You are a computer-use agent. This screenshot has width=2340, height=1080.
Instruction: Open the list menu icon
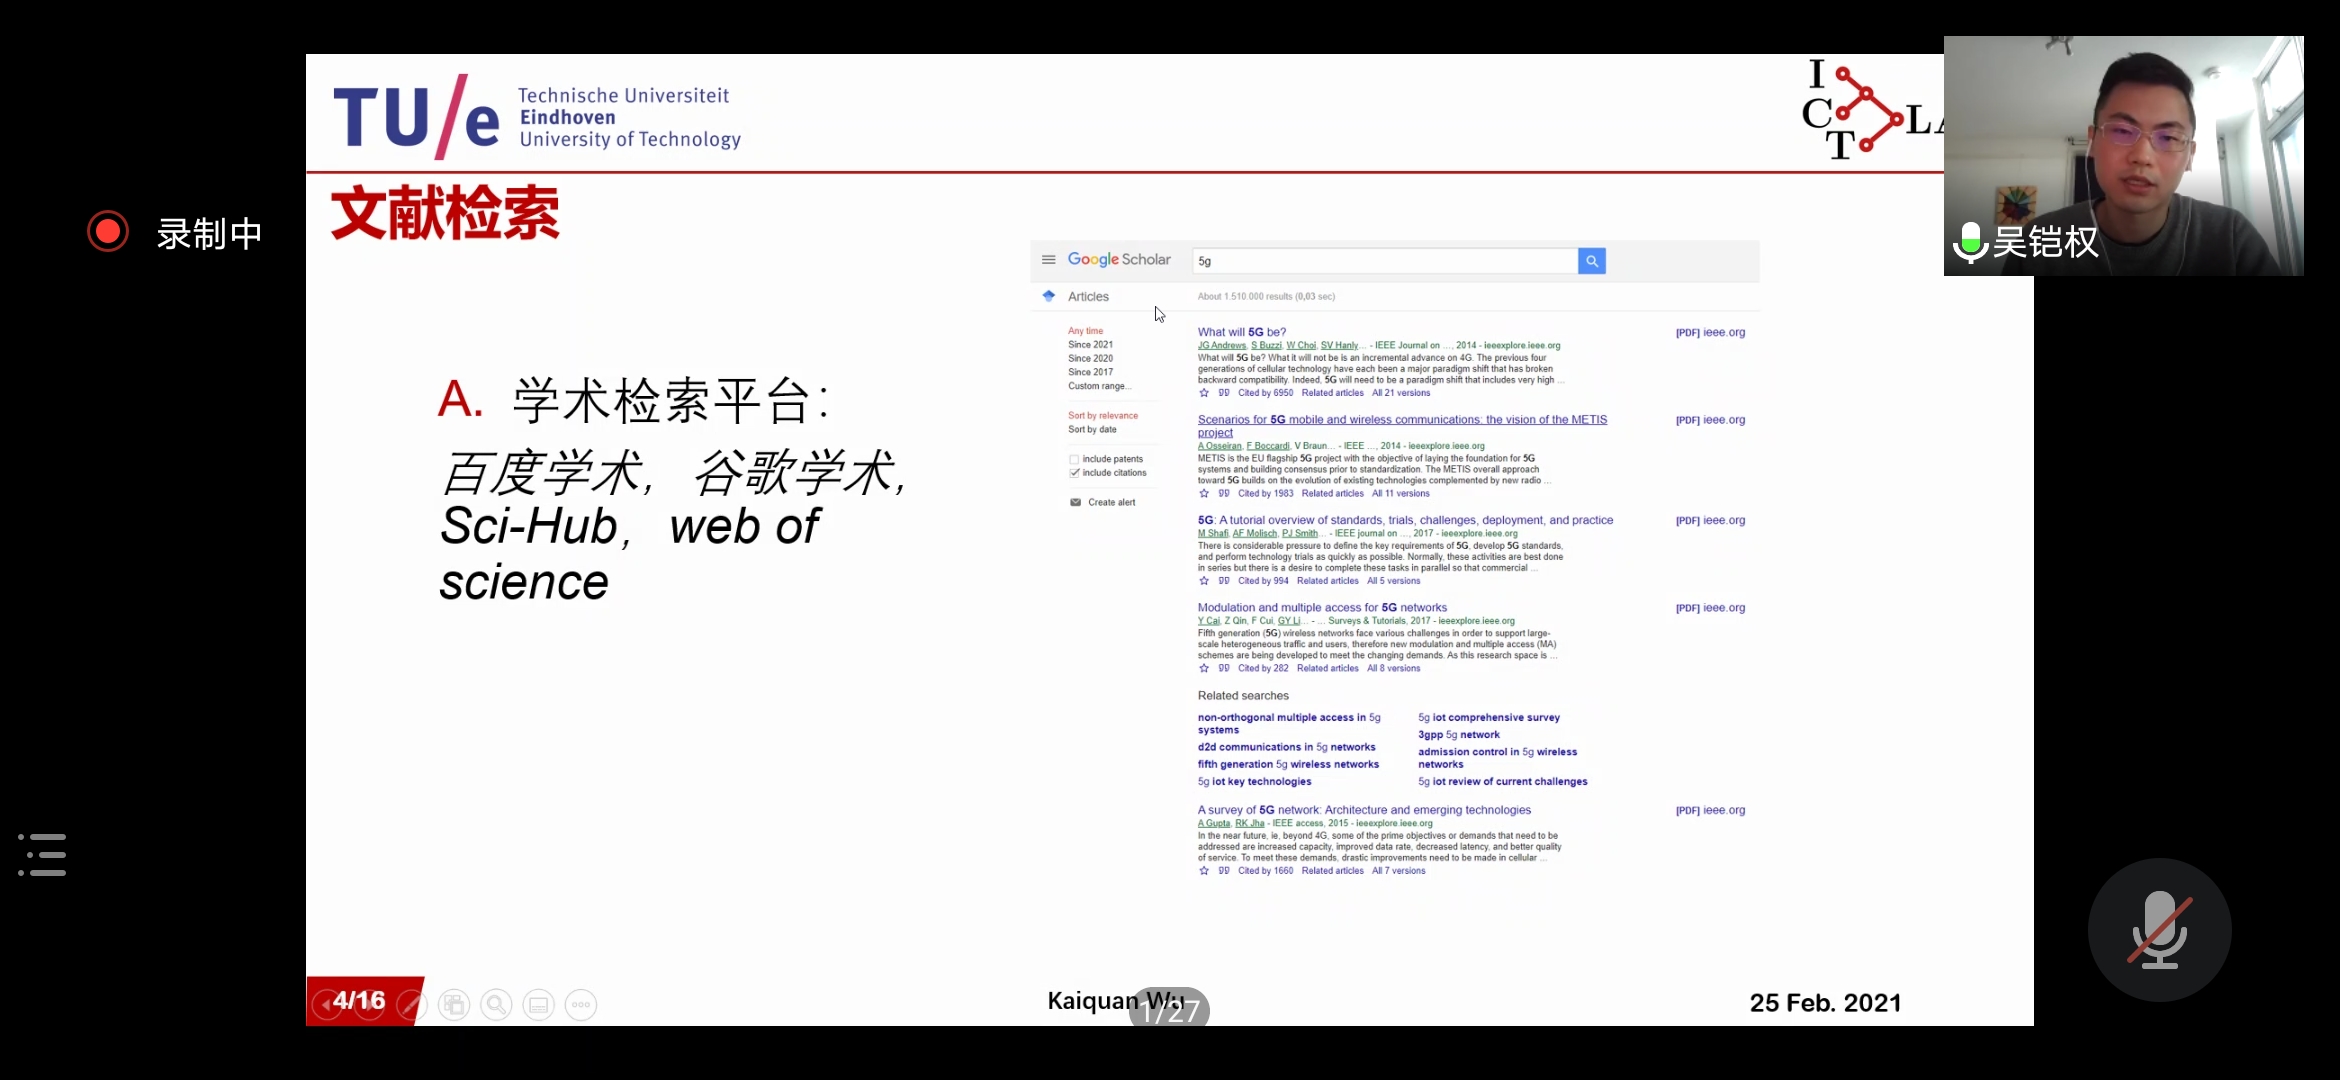43,855
